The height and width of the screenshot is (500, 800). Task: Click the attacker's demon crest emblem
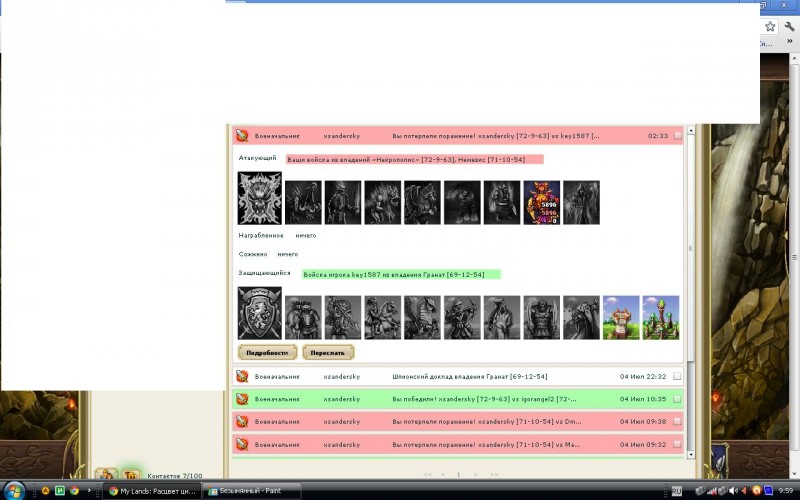click(260, 198)
